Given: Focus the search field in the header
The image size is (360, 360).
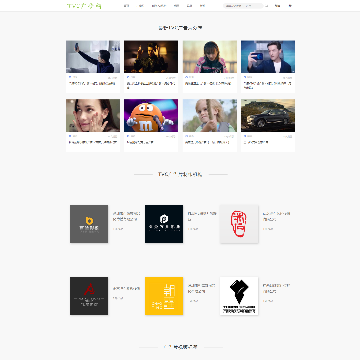Looking at the screenshot, I should click(243, 6).
